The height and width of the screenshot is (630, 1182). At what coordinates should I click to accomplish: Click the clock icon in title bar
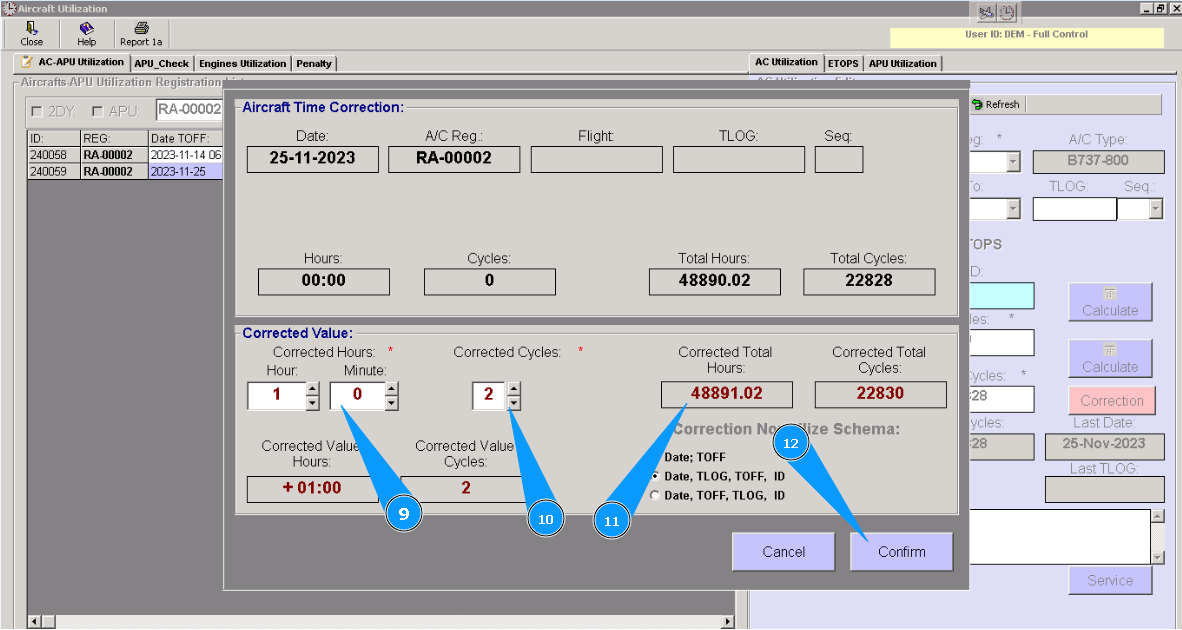[1007, 12]
